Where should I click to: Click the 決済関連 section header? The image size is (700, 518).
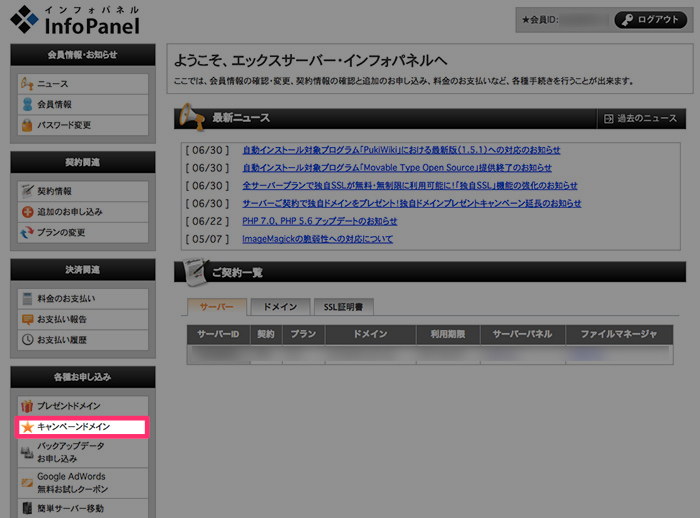pyautogui.click(x=83, y=270)
